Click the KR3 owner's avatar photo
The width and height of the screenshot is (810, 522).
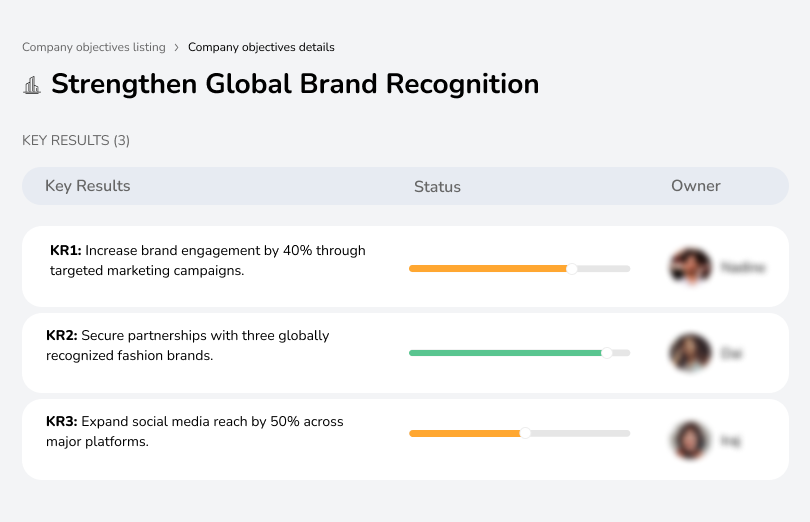(x=690, y=440)
